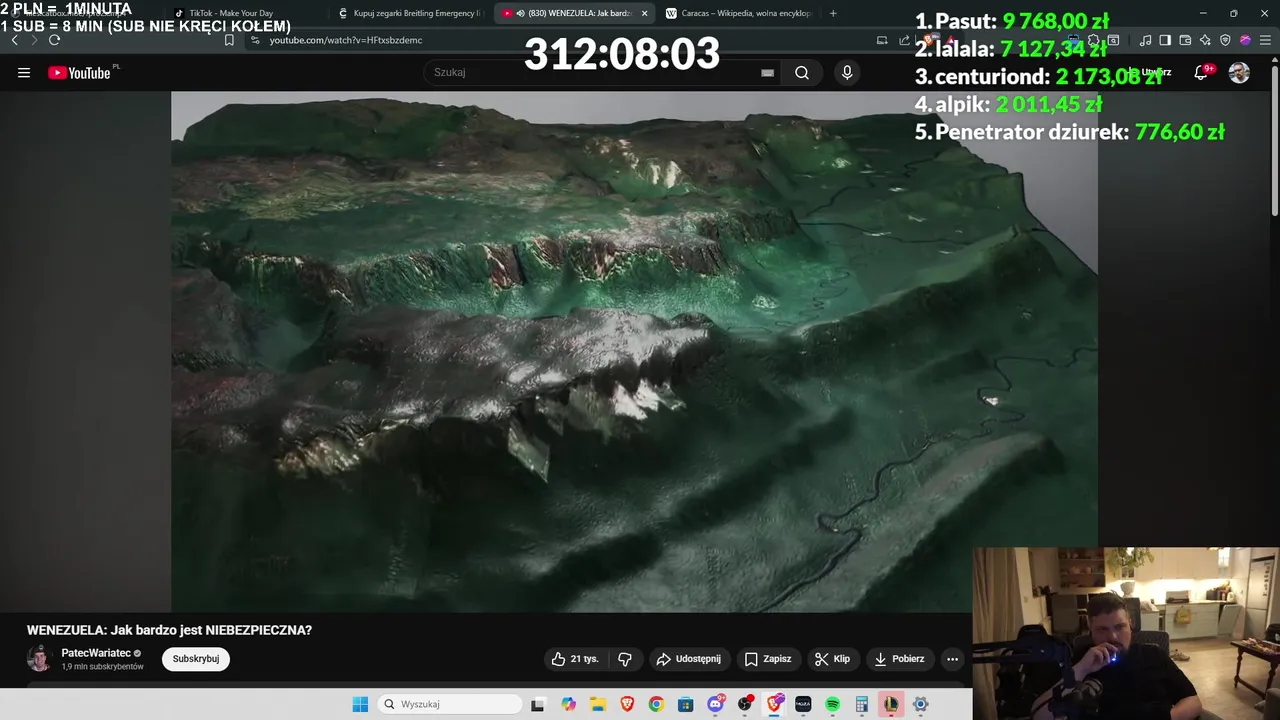Image resolution: width=1280 pixels, height=720 pixels.
Task: Open Calculator from taskbar
Action: coord(862,704)
